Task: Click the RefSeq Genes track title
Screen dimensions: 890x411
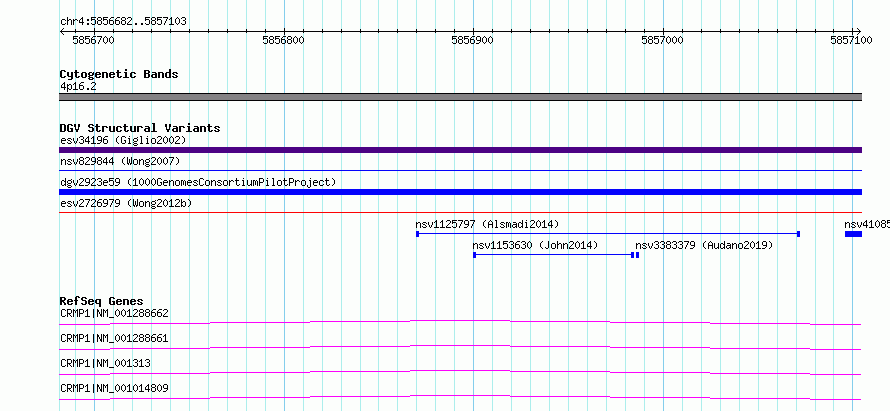Action: pyautogui.click(x=102, y=301)
